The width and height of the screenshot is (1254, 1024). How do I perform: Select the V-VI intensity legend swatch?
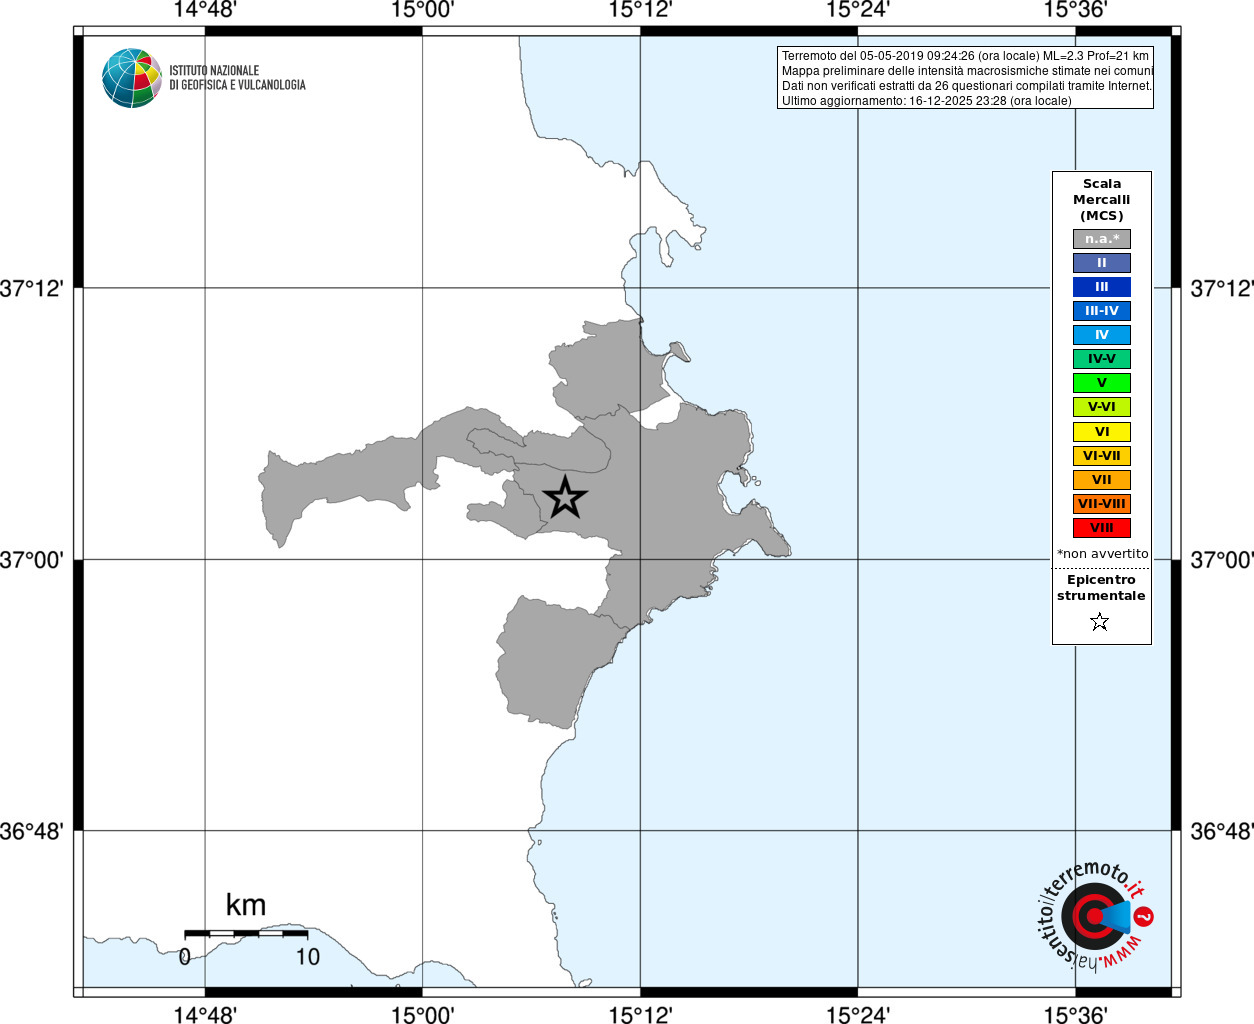pos(1102,407)
